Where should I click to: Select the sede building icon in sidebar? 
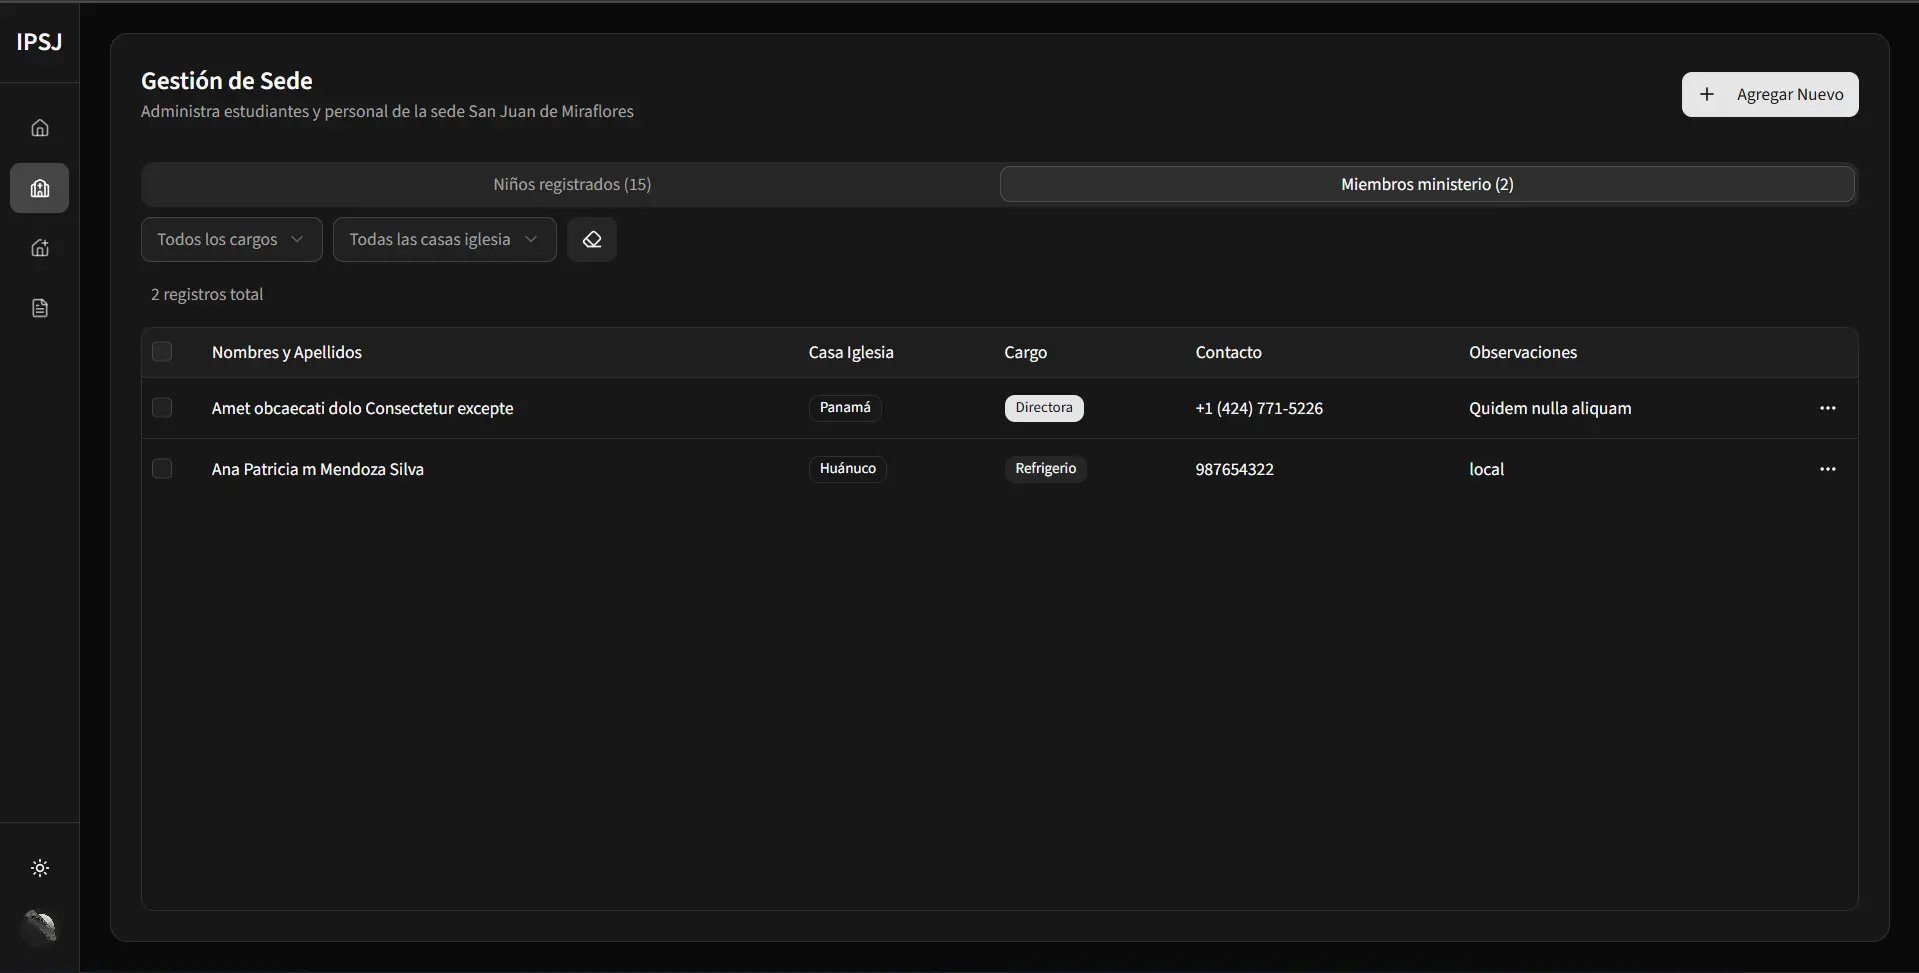(x=40, y=188)
